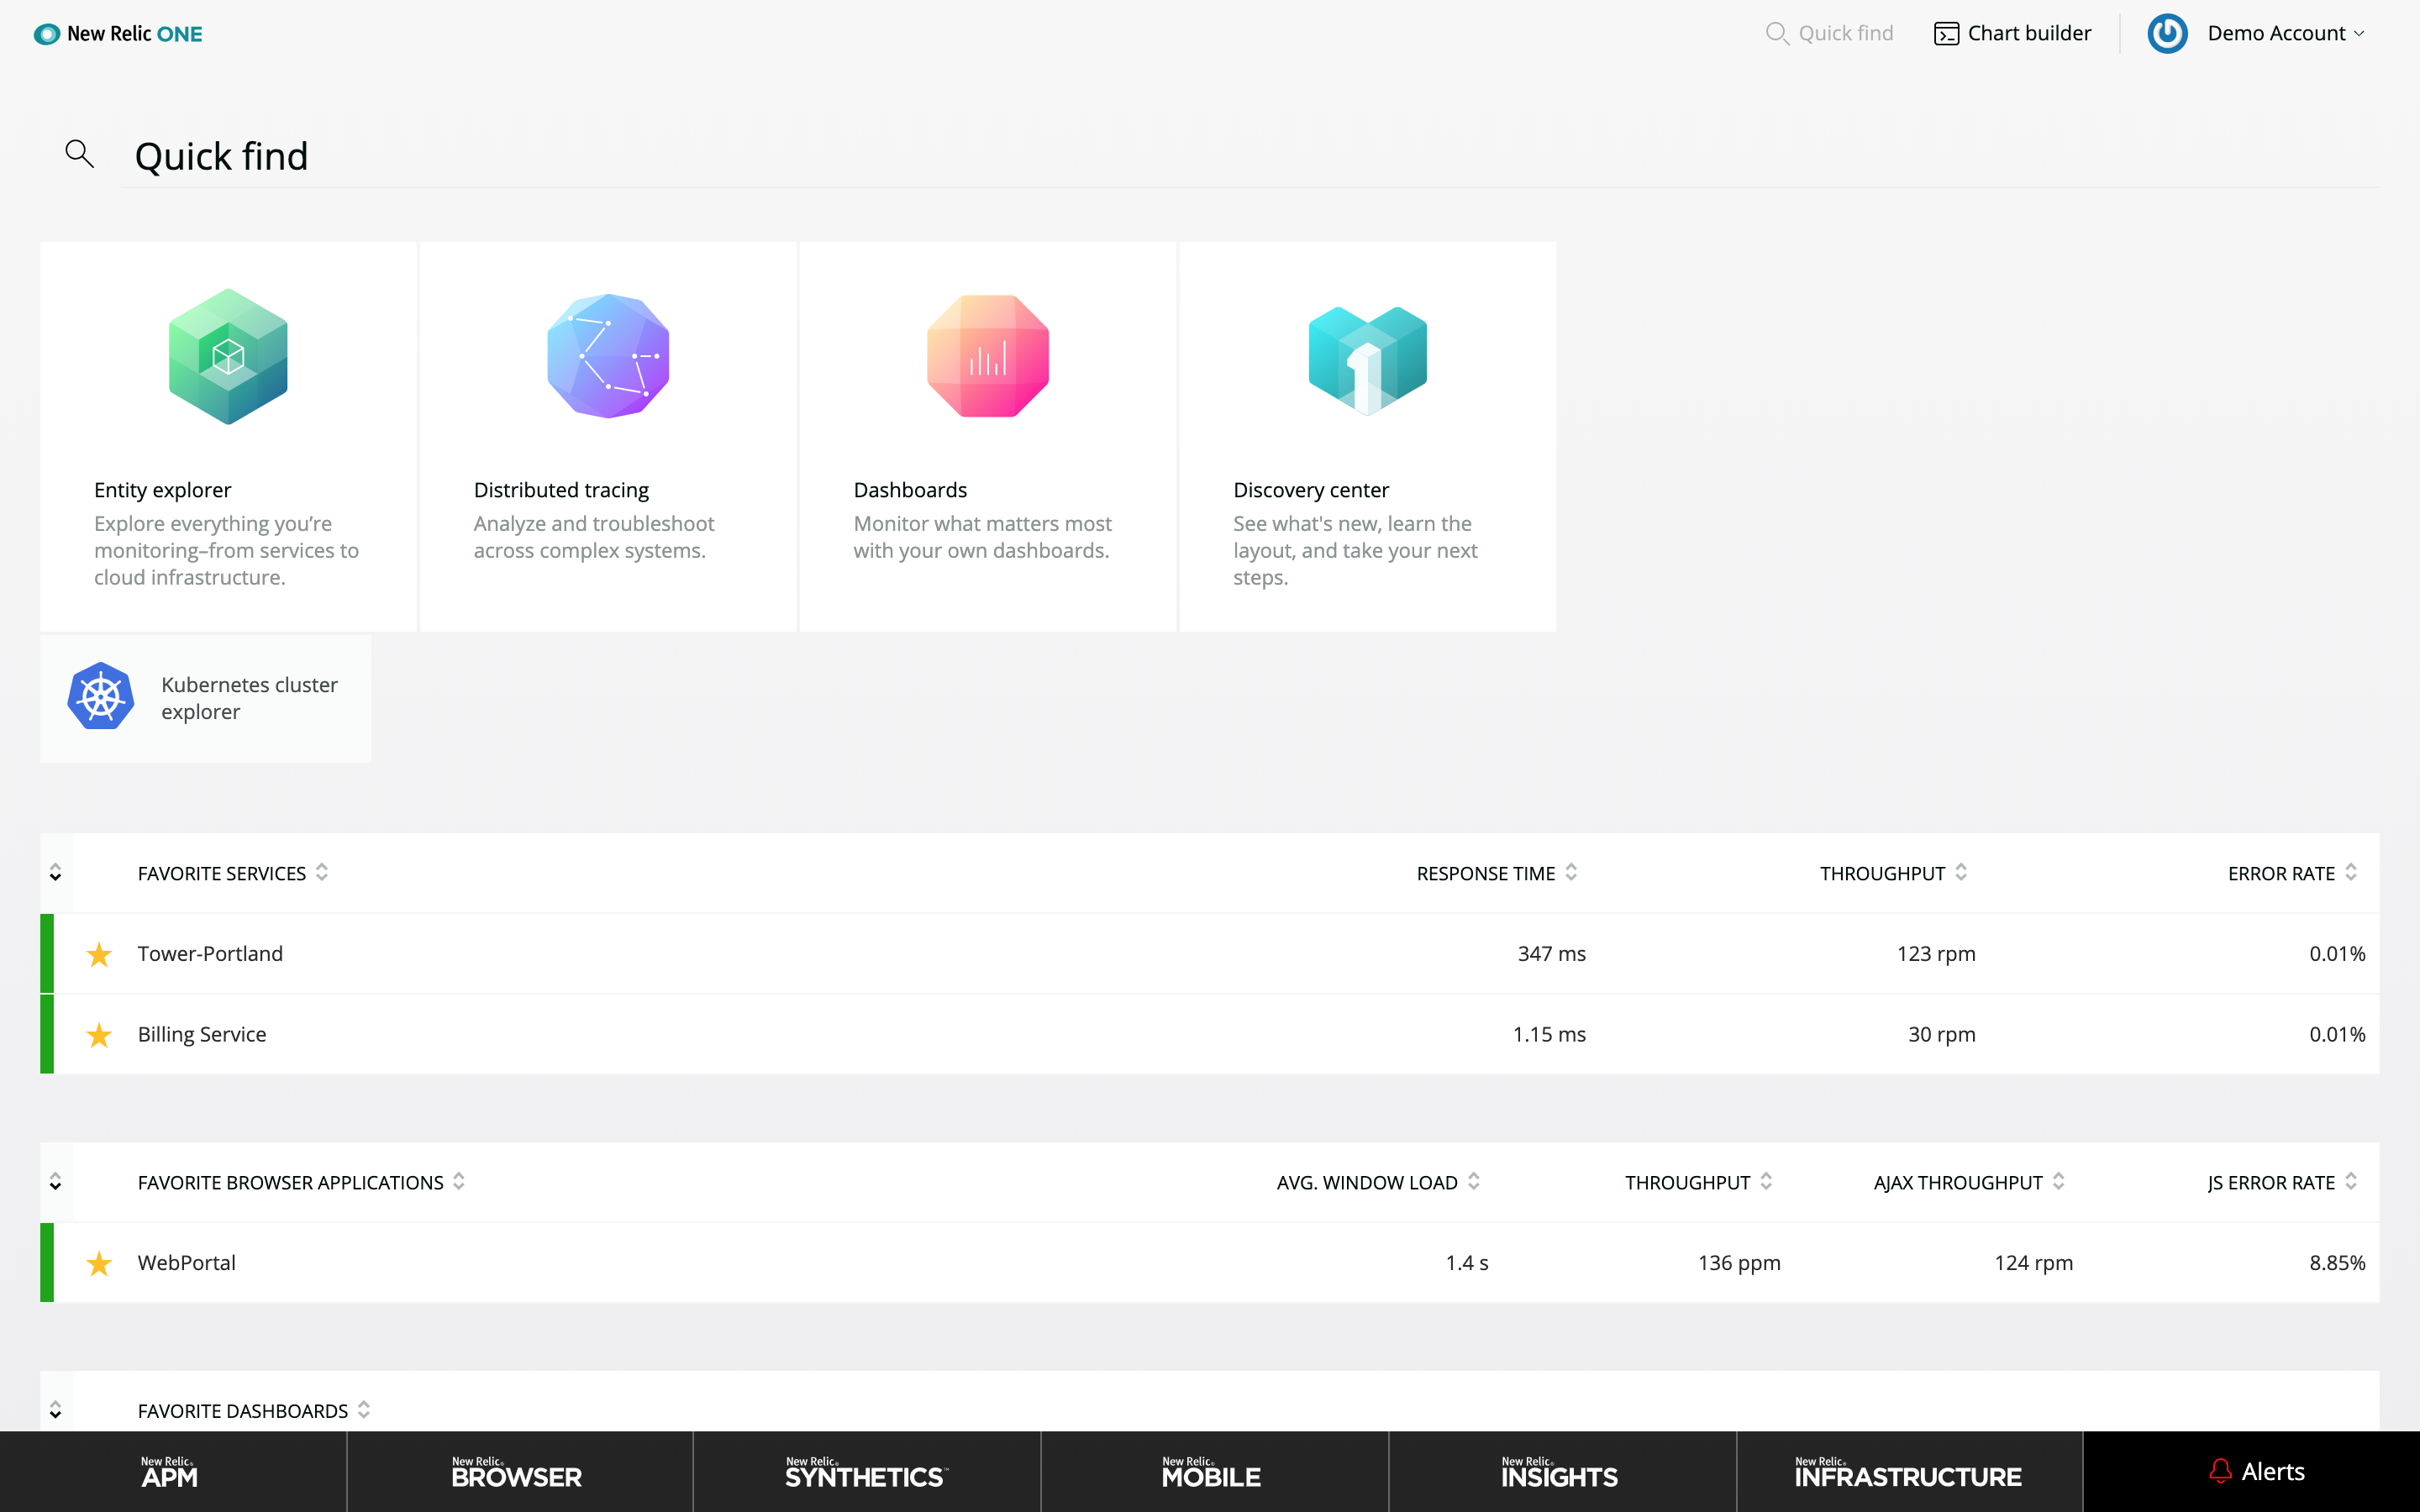This screenshot has width=2420, height=1512.
Task: Click the Quick find magnifier in top bar
Action: [1776, 34]
